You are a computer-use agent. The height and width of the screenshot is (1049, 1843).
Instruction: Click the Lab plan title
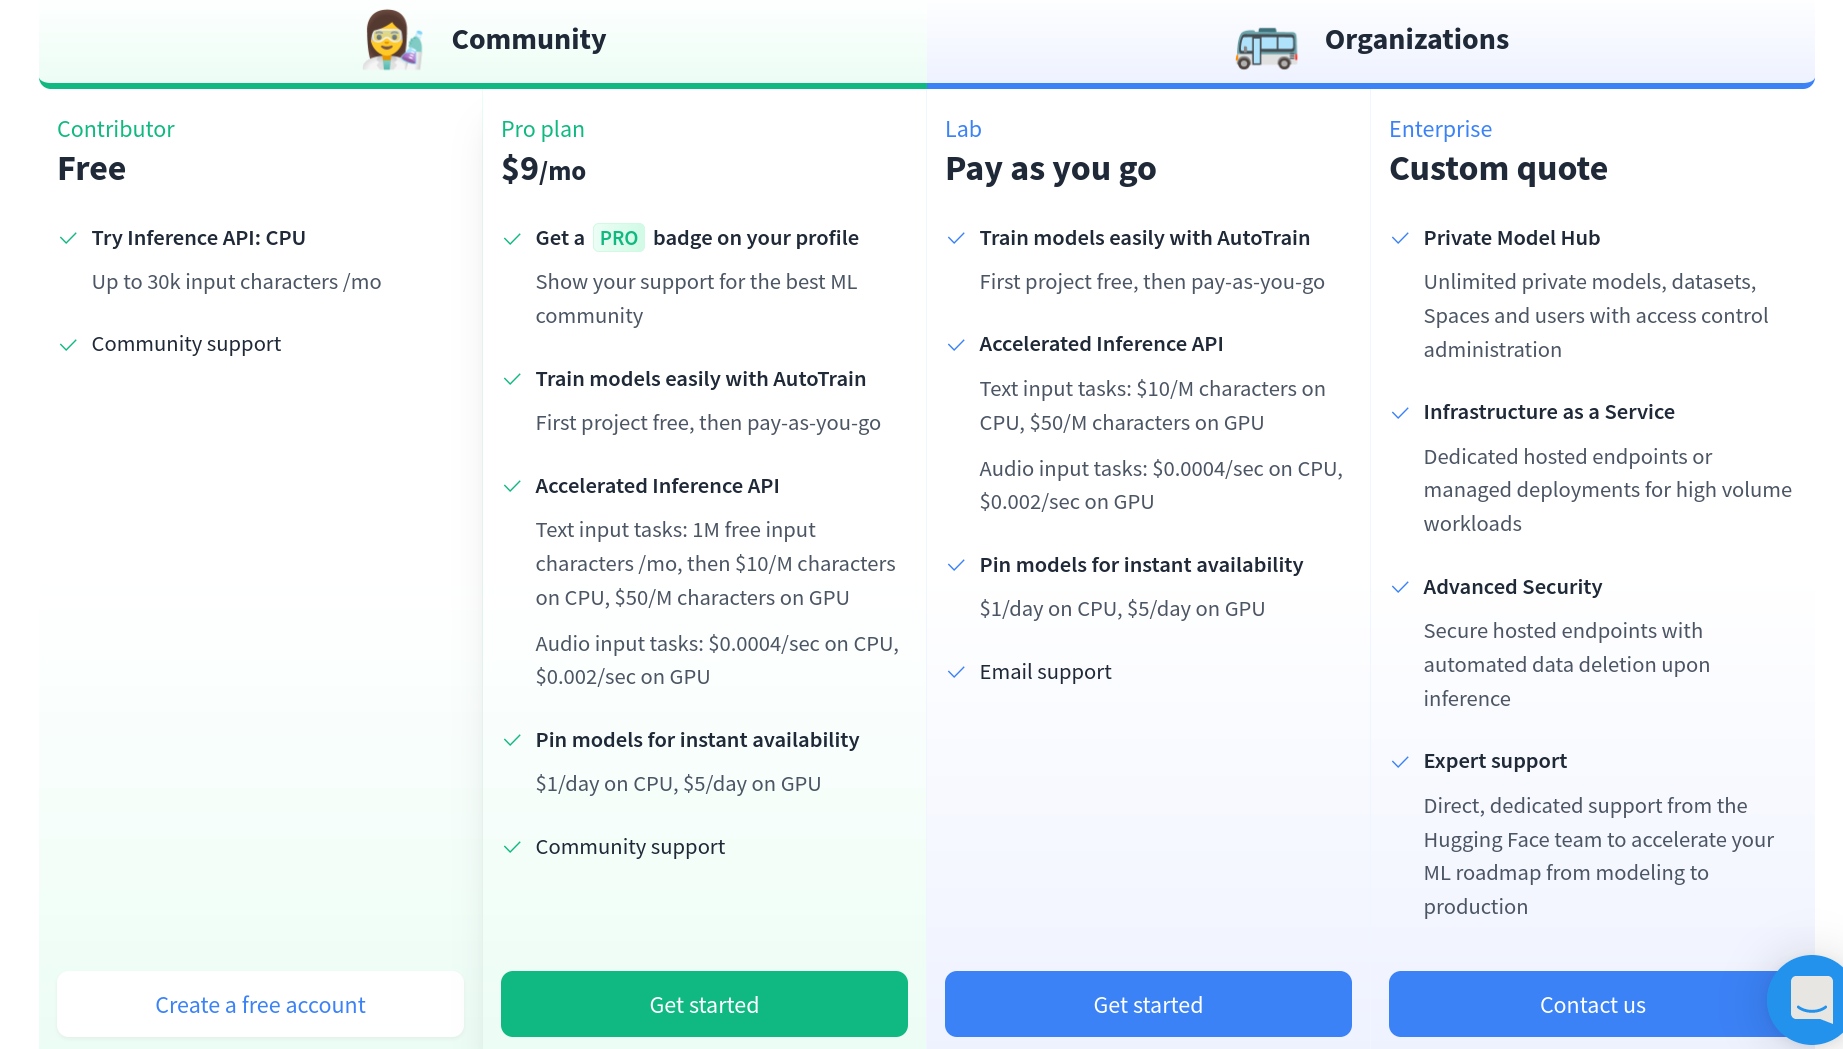(x=963, y=129)
